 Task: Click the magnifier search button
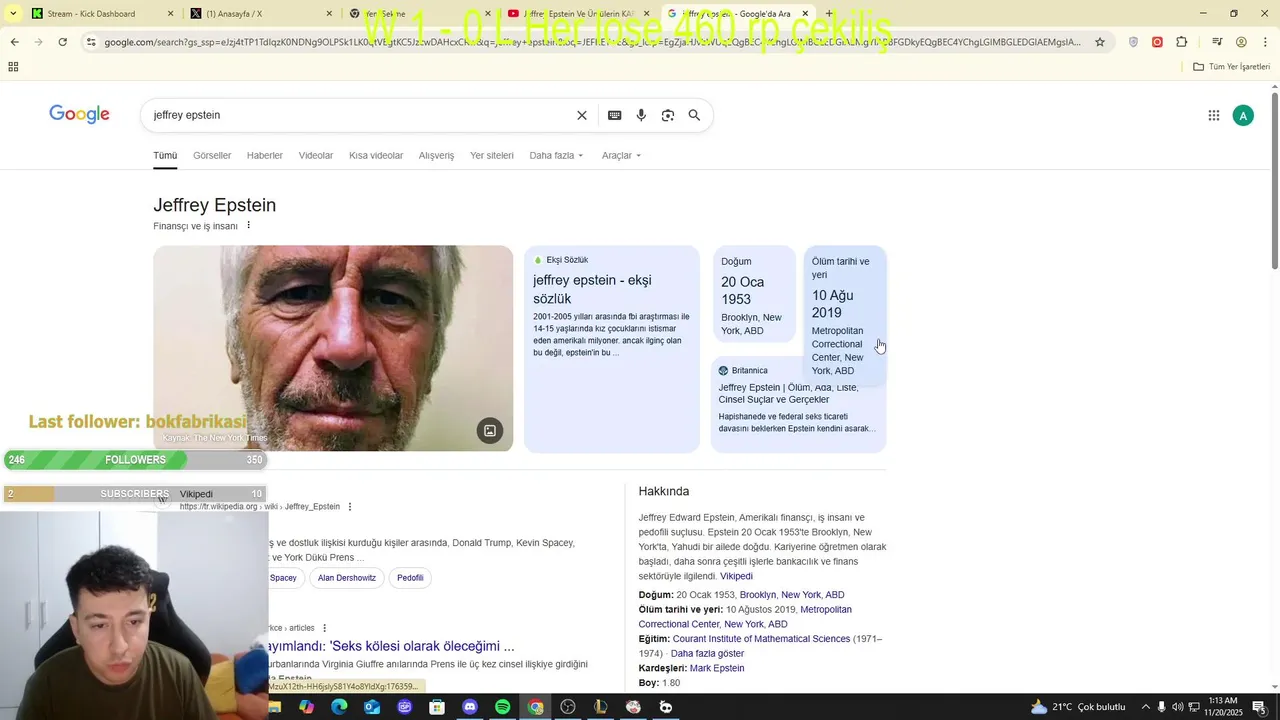[694, 115]
